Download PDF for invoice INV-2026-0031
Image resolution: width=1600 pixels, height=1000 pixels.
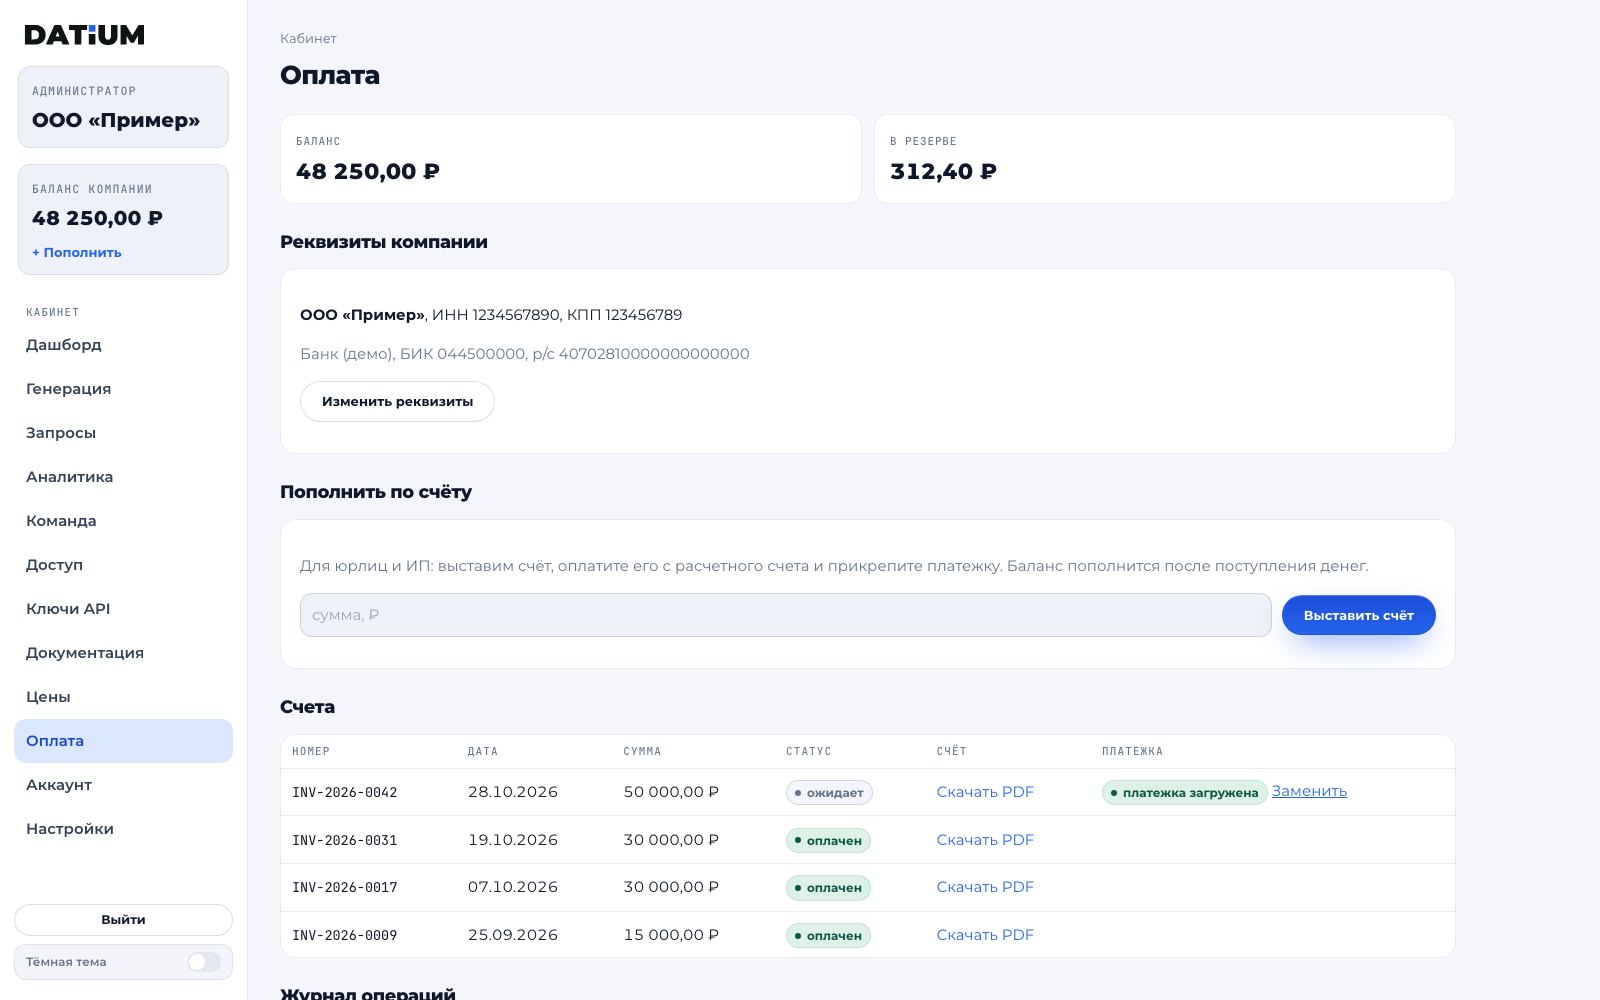pyautogui.click(x=985, y=840)
